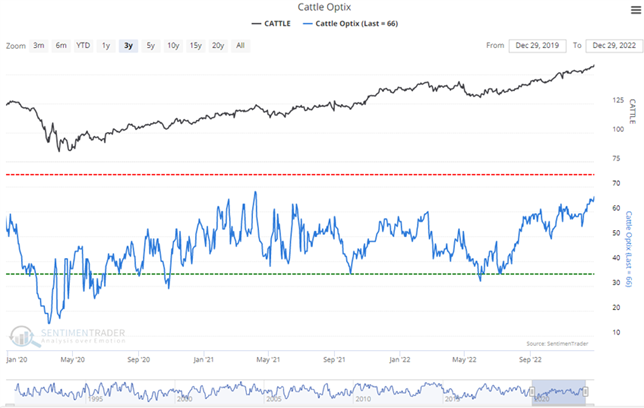
Task: Select the 3m zoom range
Action: (x=38, y=46)
